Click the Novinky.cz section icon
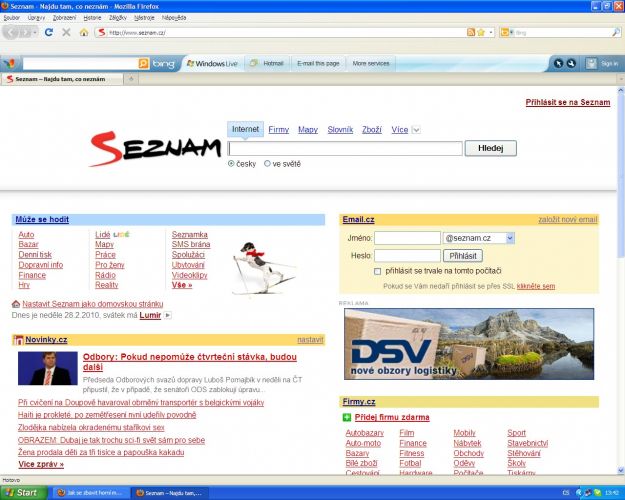Image resolution: width=625 pixels, height=500 pixels. pos(18,340)
